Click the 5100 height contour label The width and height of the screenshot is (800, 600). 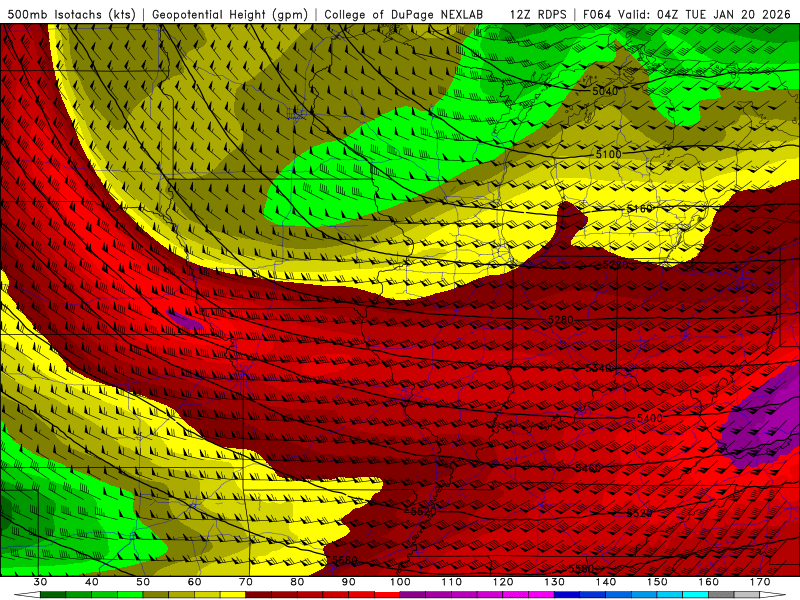[609, 154]
